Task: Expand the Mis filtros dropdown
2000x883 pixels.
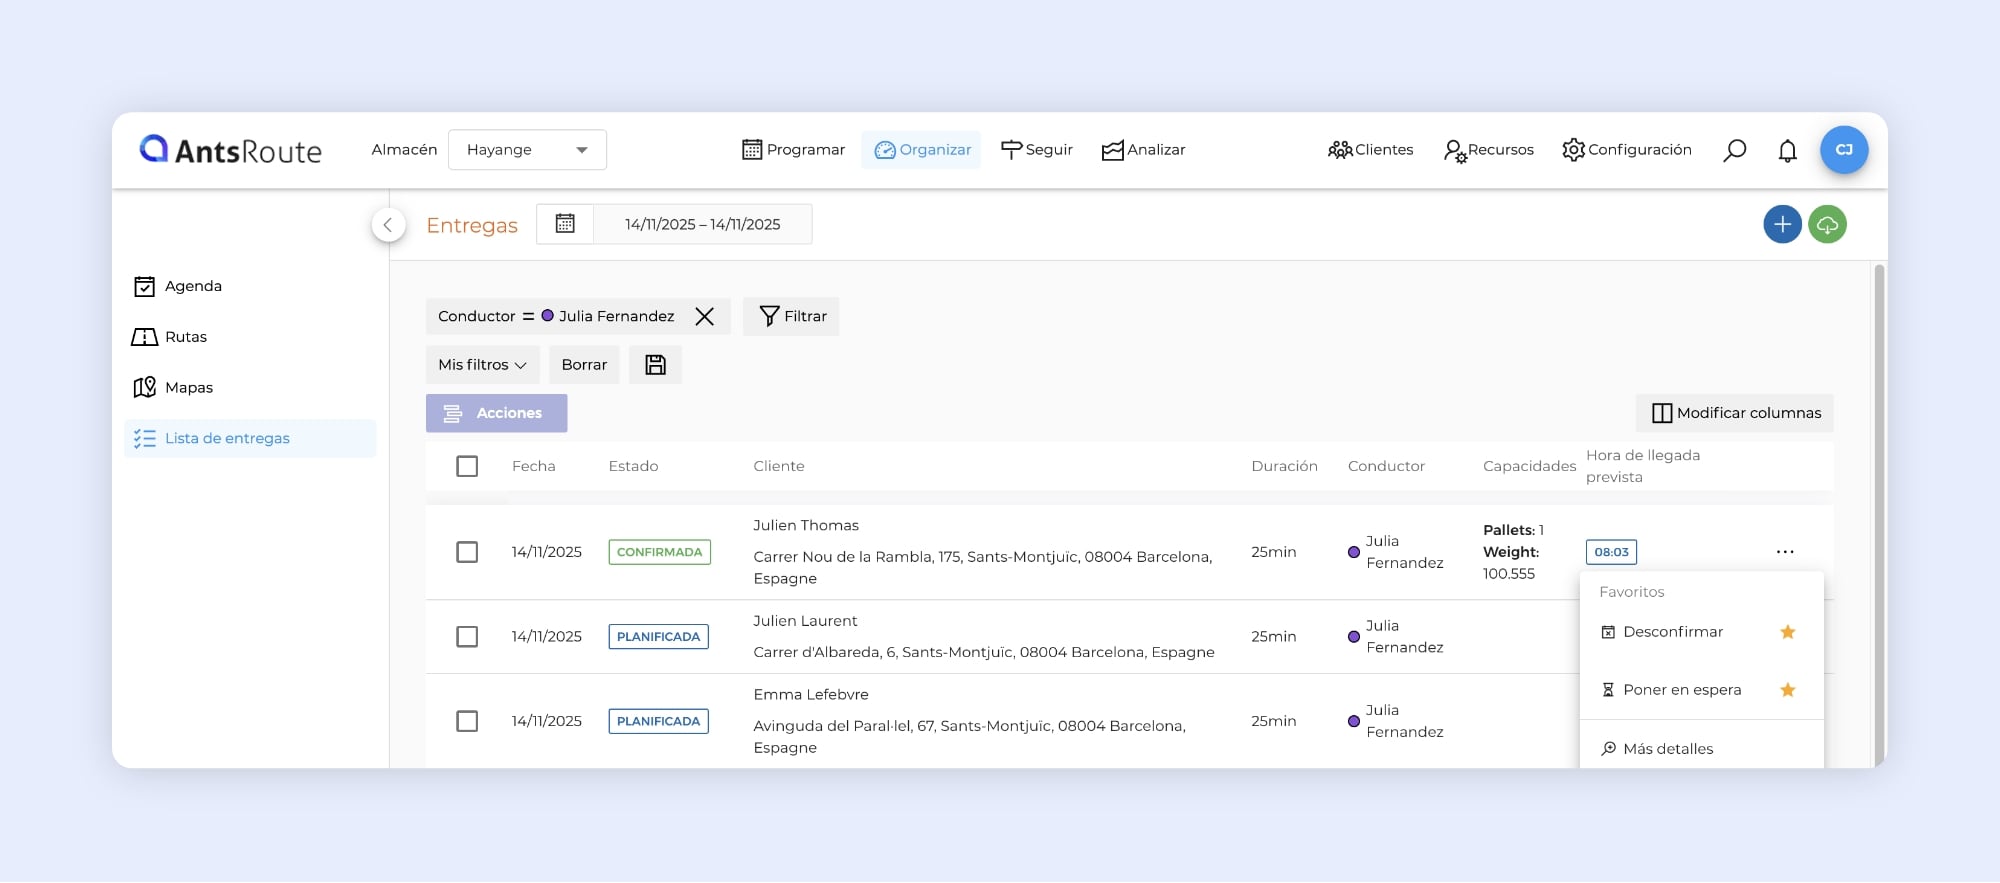Action: [482, 365]
